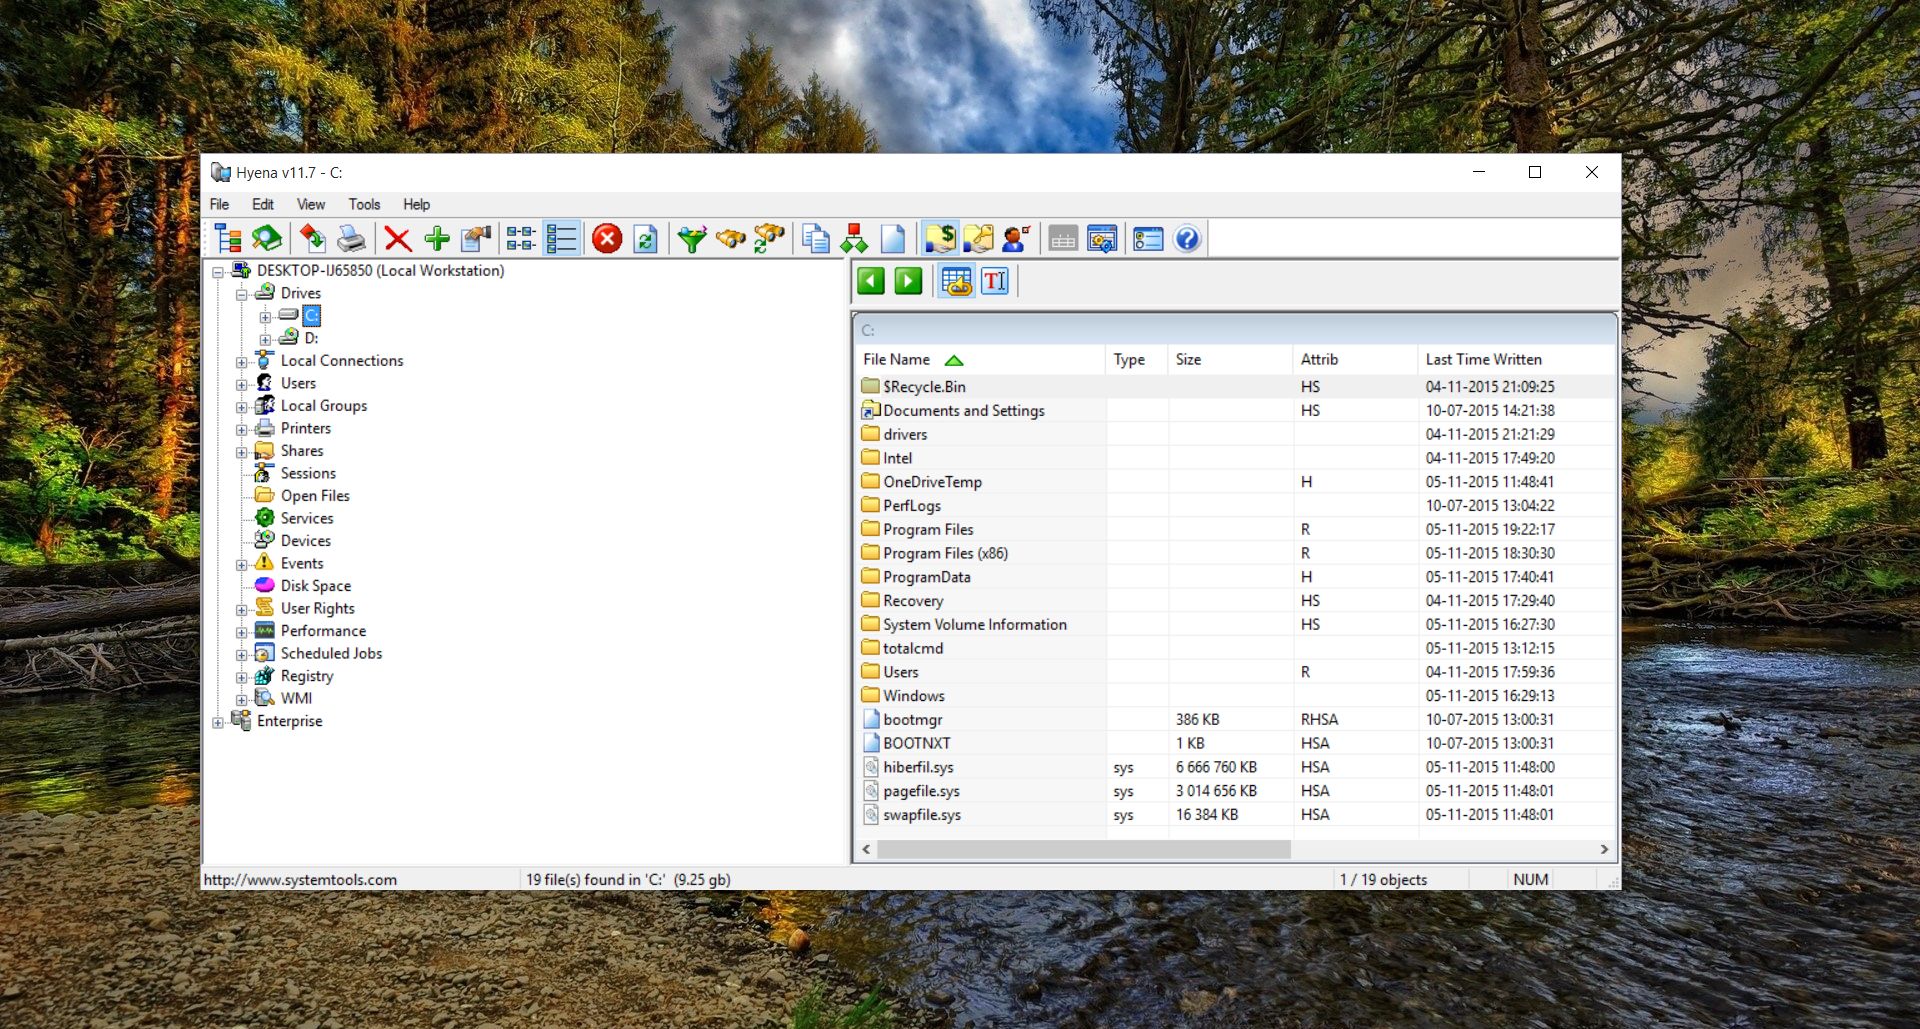Expand the Local Connections tree node
The image size is (1920, 1029).
[241, 362]
